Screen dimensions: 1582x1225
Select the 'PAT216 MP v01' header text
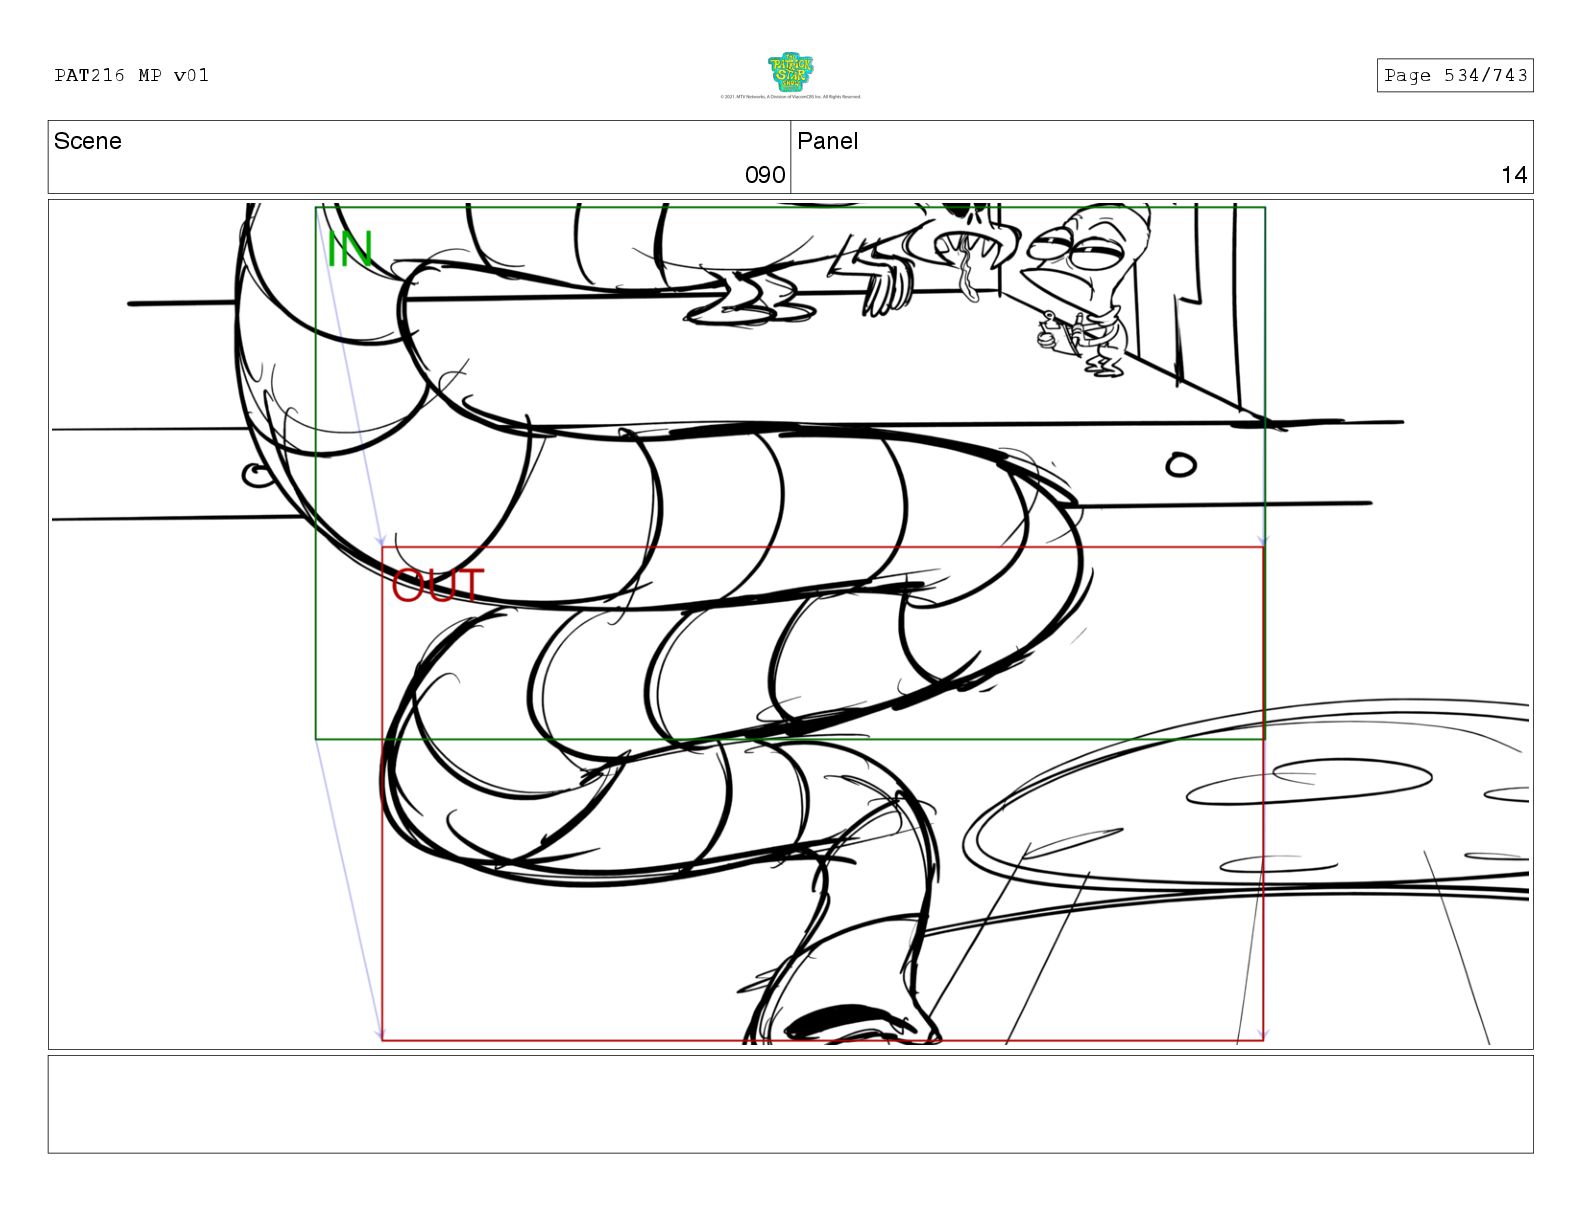tap(132, 75)
